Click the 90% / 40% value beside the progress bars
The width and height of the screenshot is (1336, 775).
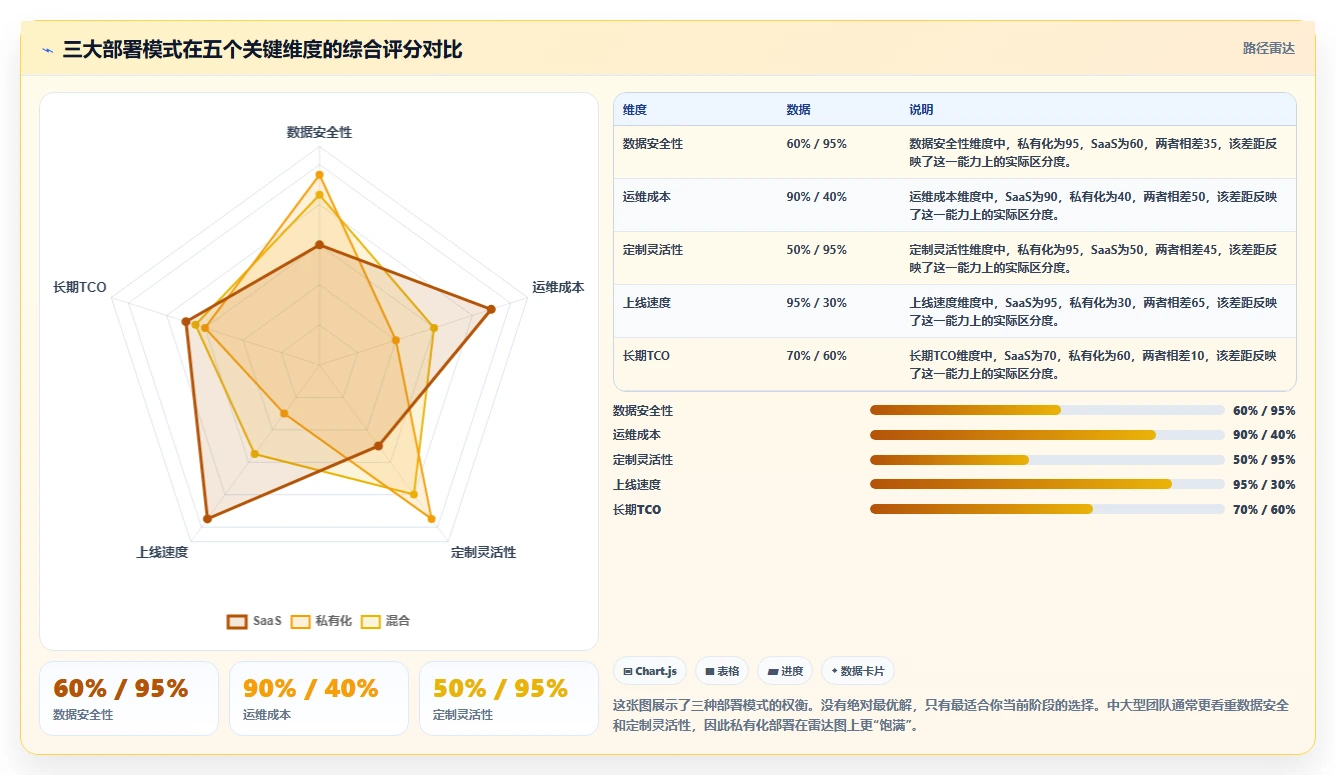(x=1264, y=435)
